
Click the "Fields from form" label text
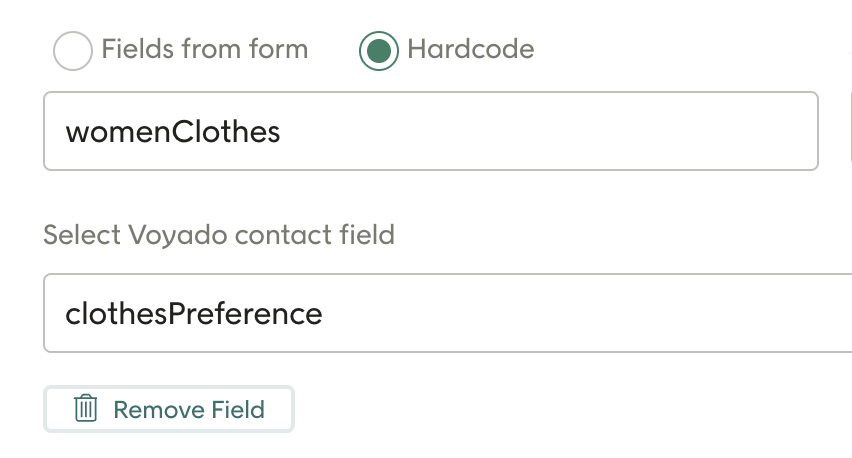tap(204, 49)
